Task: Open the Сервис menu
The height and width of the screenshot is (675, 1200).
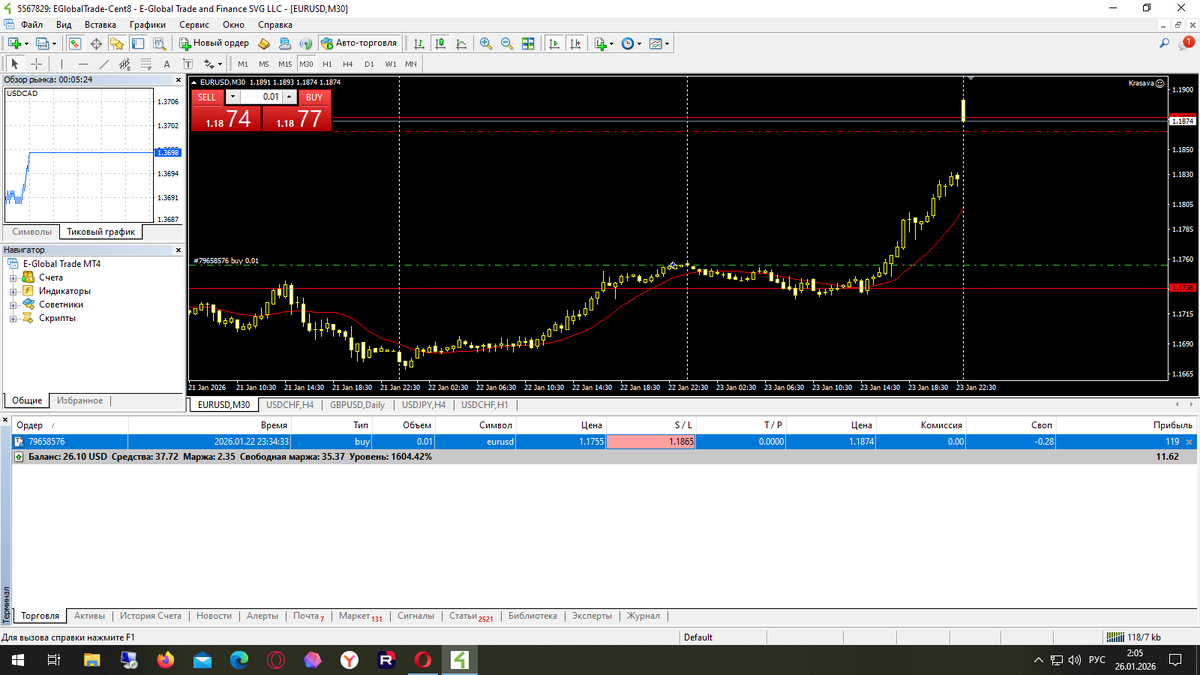Action: click(194, 24)
